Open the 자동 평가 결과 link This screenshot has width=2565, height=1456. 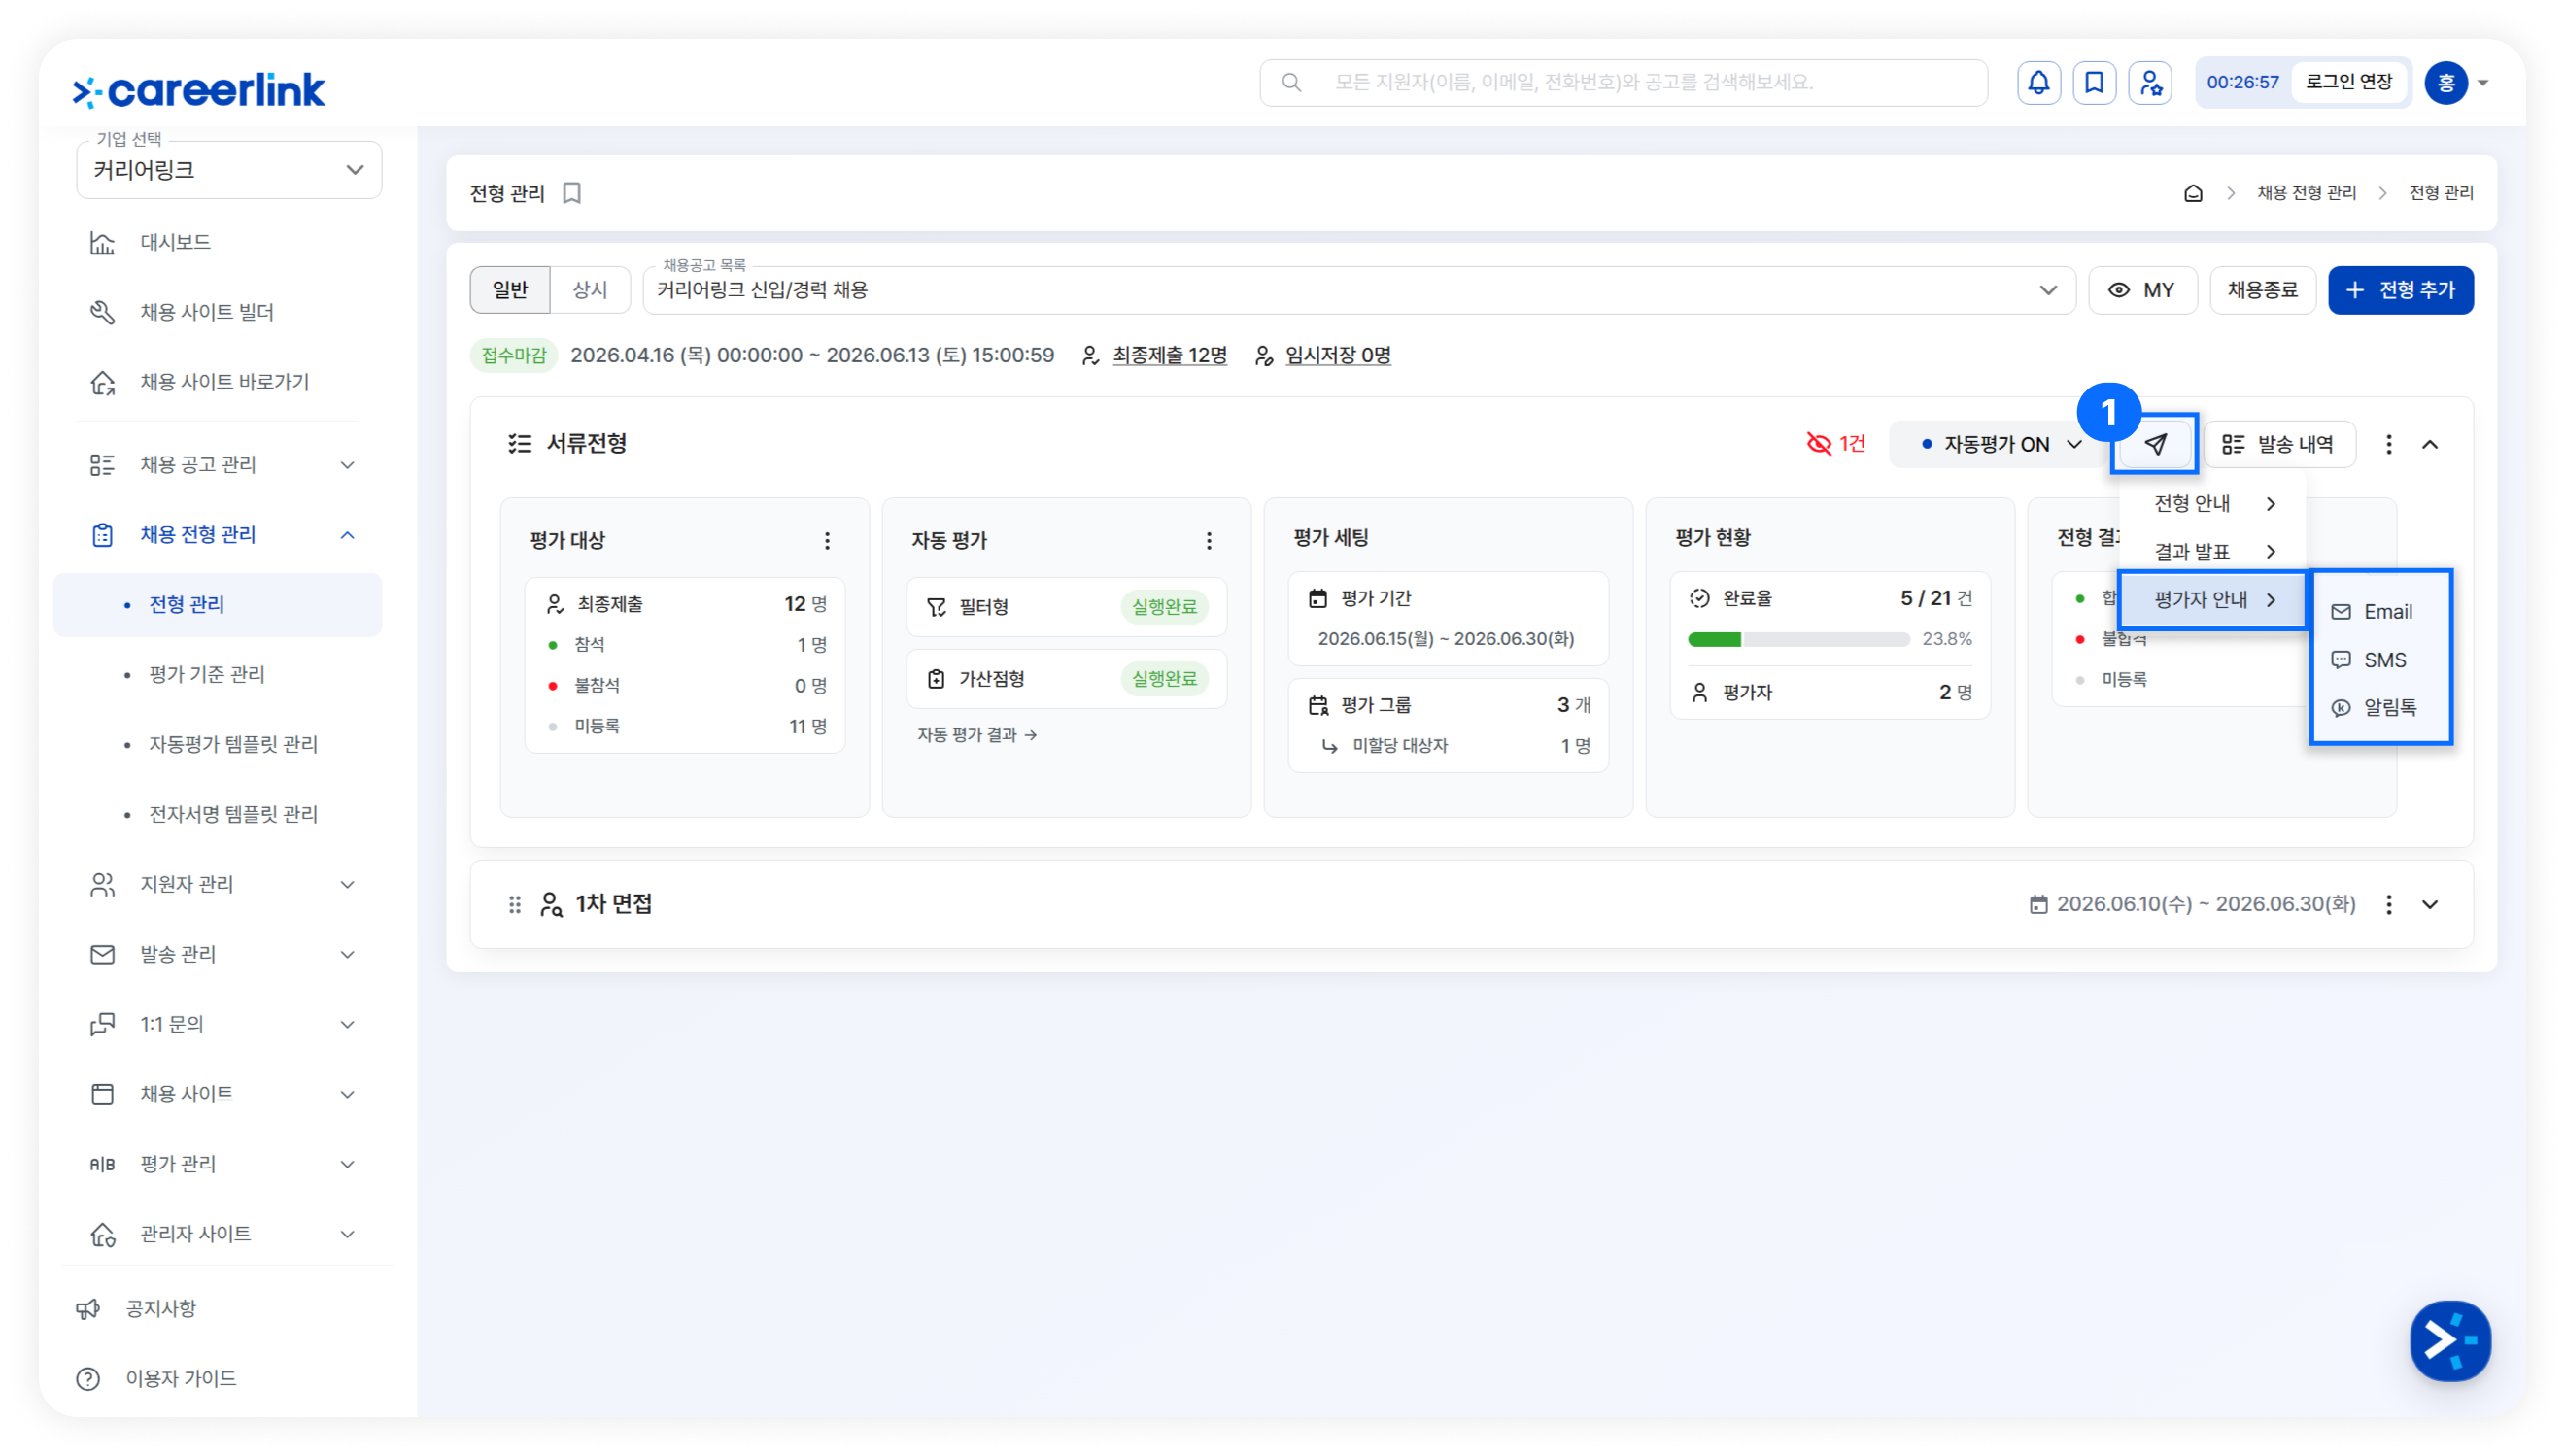(x=977, y=735)
